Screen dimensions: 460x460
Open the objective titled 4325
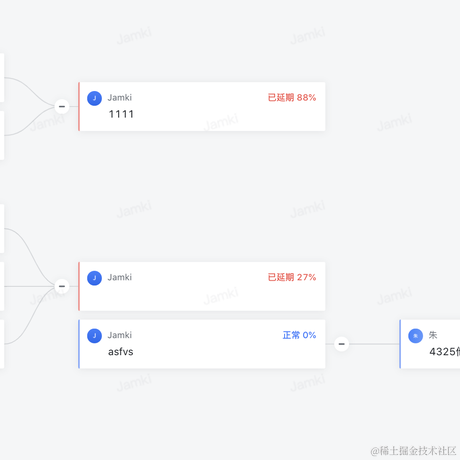444,352
